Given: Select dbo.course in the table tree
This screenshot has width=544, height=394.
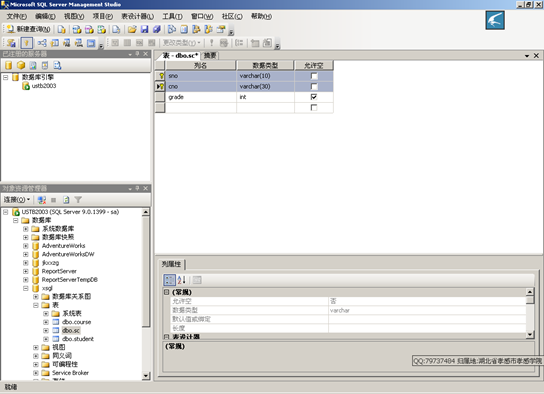Looking at the screenshot, I should pyautogui.click(x=76, y=322).
